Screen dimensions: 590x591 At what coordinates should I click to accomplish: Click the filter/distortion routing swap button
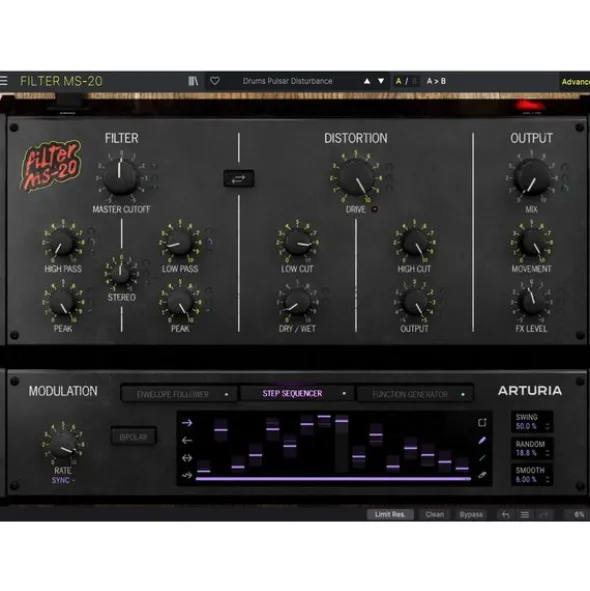click(239, 179)
